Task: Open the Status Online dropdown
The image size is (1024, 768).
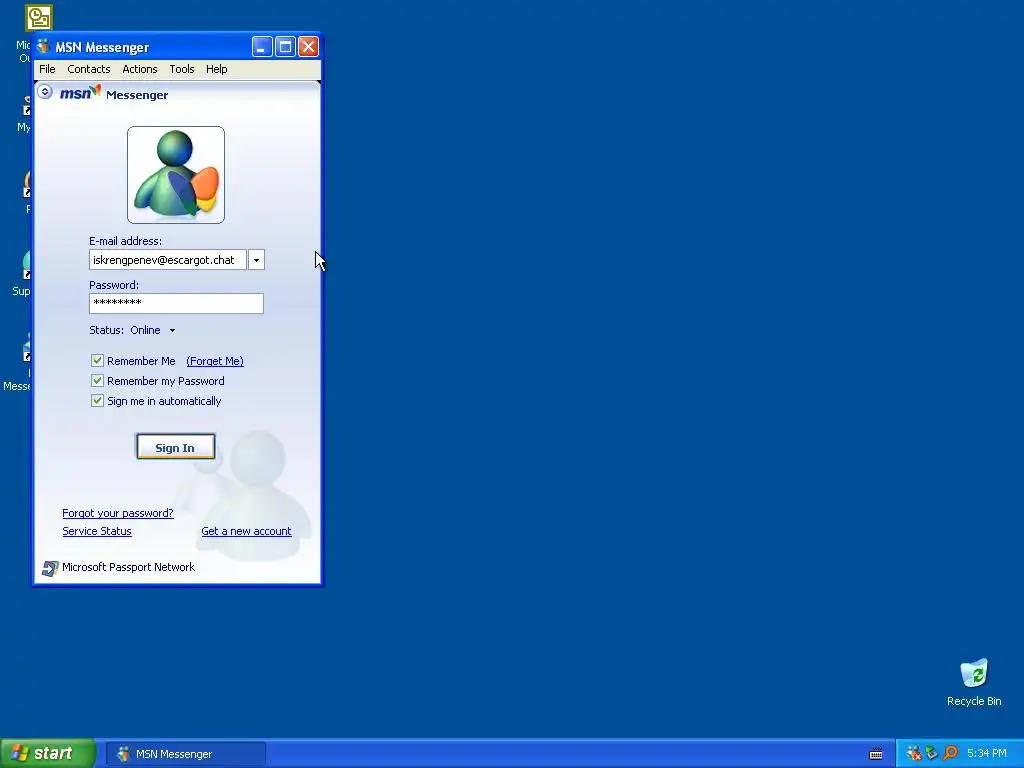Action: (153, 330)
